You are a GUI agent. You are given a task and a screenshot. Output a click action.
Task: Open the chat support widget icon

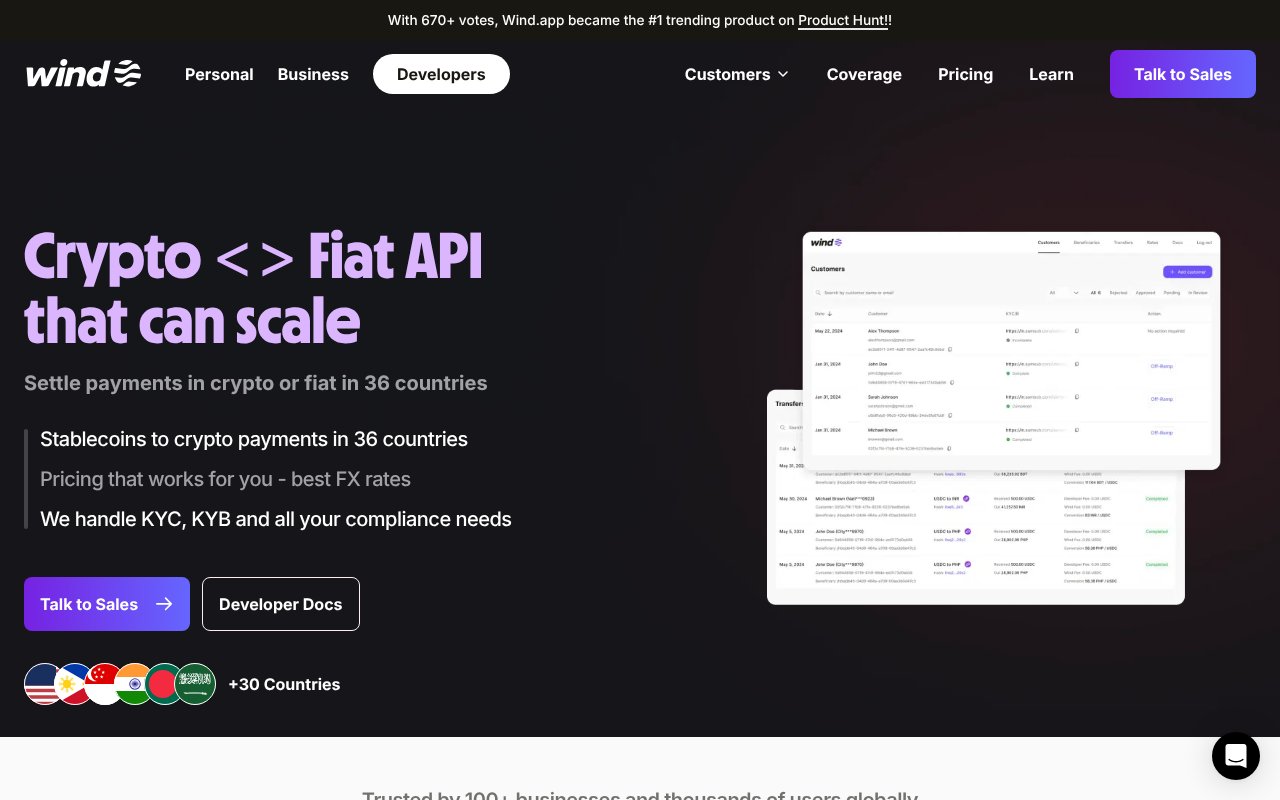pyautogui.click(x=1235, y=756)
